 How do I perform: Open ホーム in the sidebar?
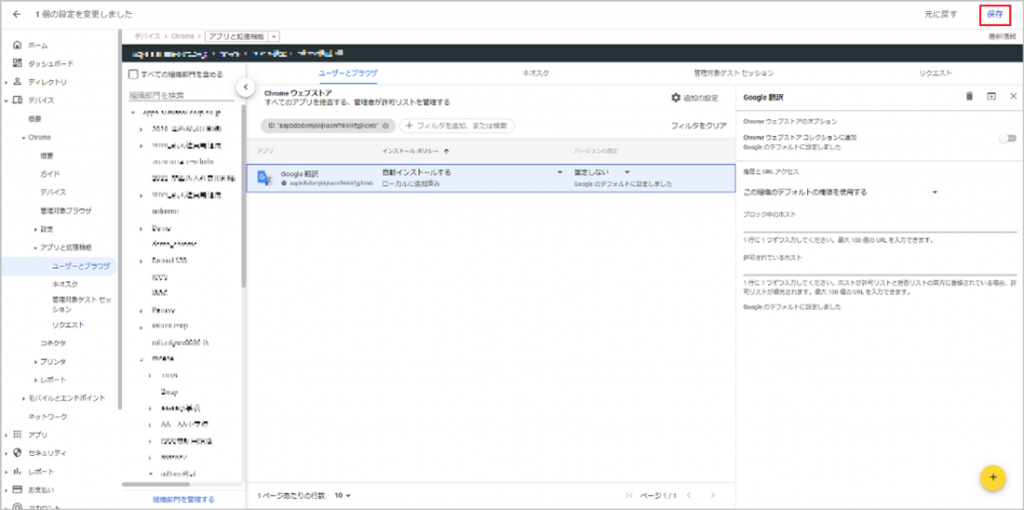[x=37, y=45]
